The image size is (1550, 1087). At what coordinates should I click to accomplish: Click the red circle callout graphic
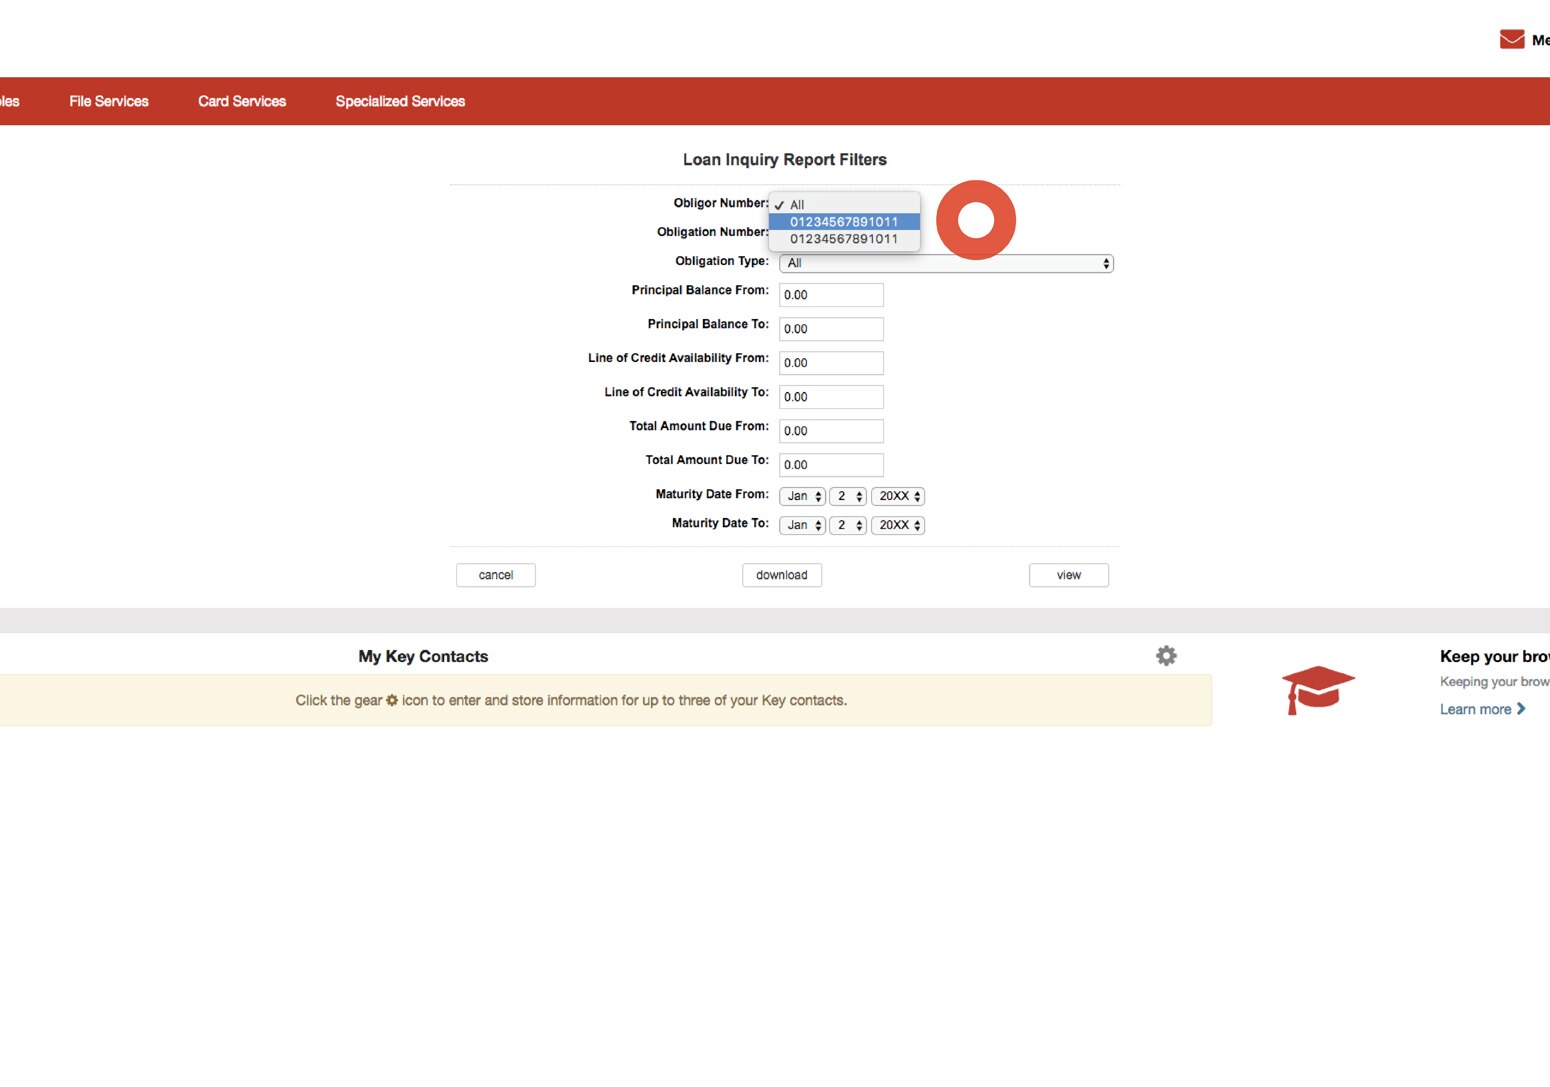[975, 220]
